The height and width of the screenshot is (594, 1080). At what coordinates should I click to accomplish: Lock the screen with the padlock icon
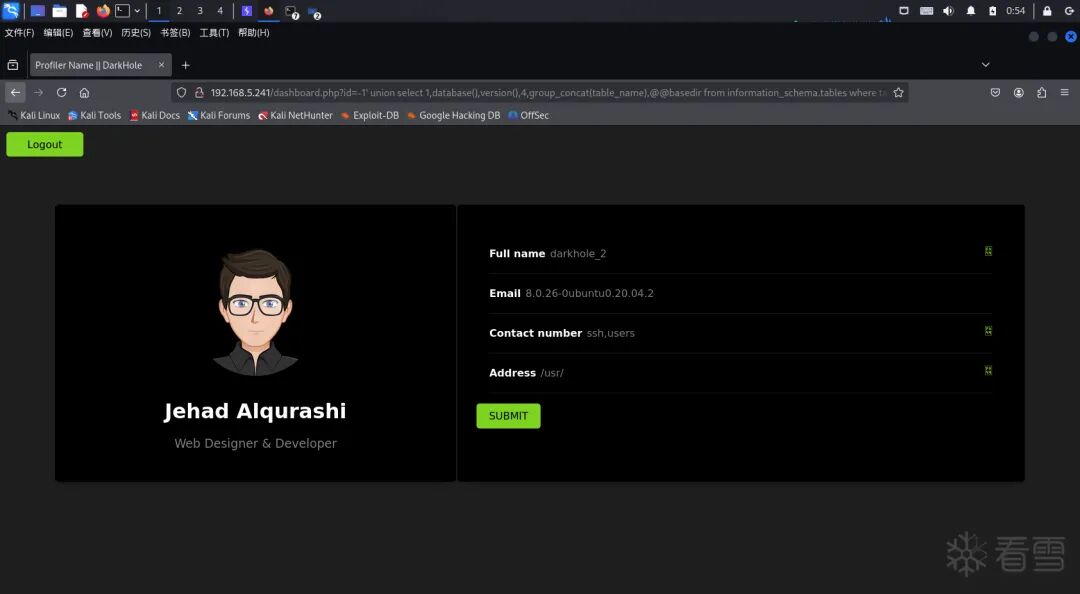(x=1047, y=11)
